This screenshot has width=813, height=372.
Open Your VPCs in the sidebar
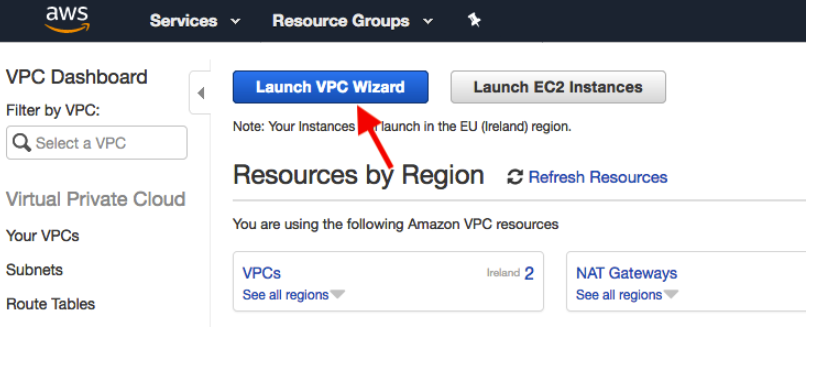click(43, 236)
